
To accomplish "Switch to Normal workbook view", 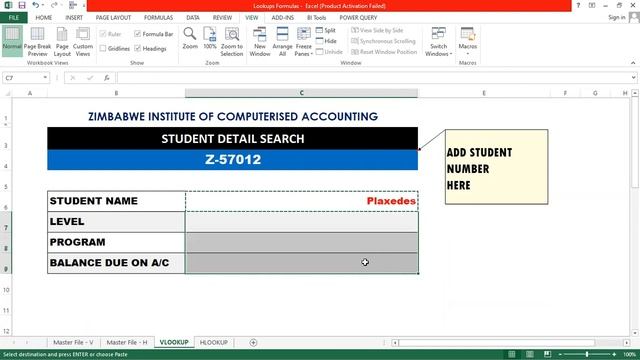I will tap(12, 40).
